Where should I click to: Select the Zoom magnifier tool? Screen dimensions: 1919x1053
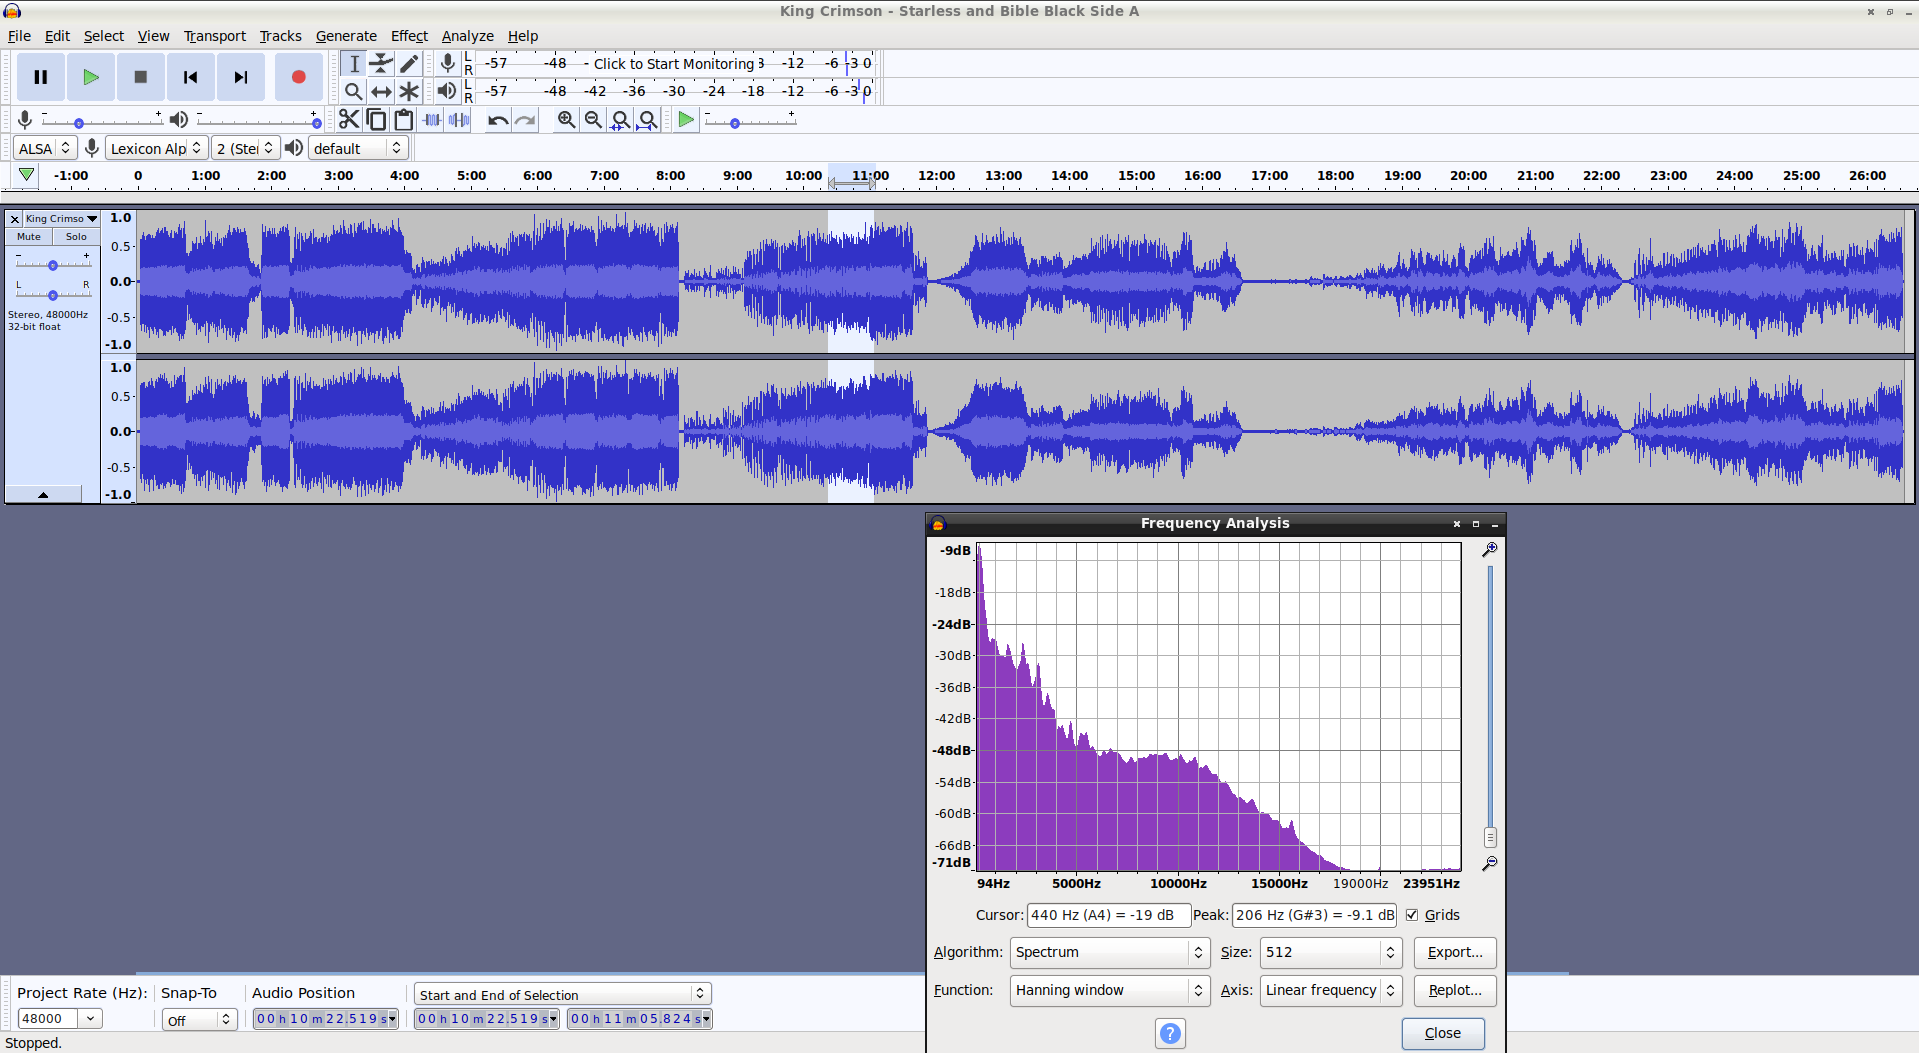354,91
